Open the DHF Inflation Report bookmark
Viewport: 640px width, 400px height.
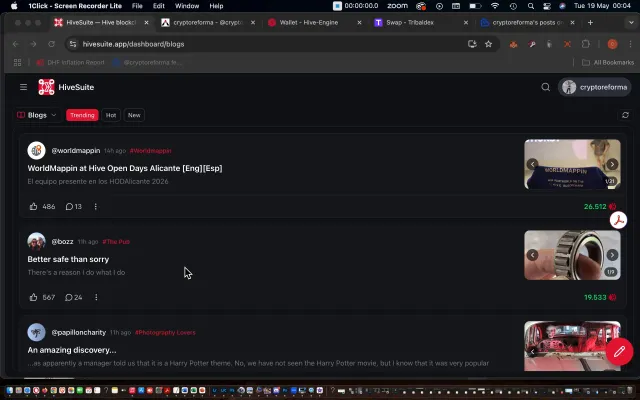(x=70, y=62)
